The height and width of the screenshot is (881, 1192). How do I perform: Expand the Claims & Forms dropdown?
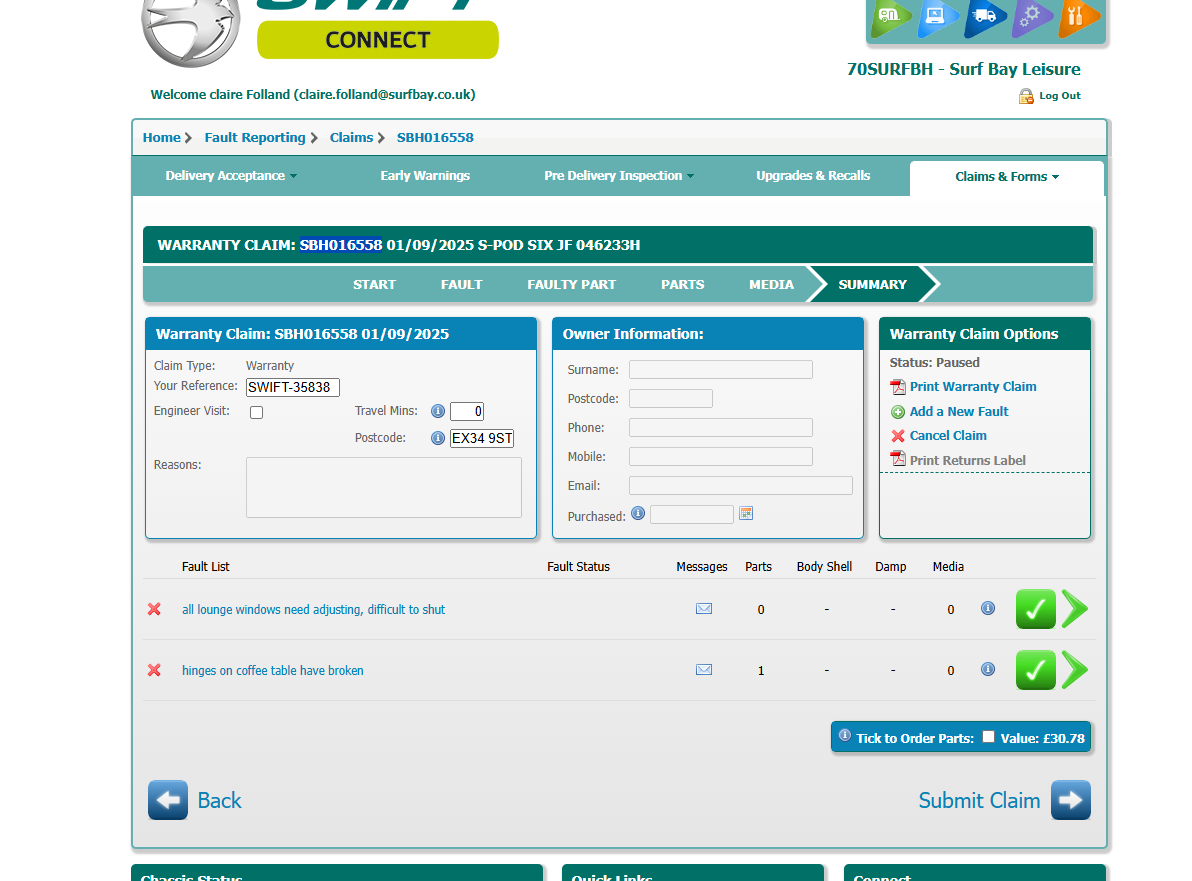coord(1007,176)
